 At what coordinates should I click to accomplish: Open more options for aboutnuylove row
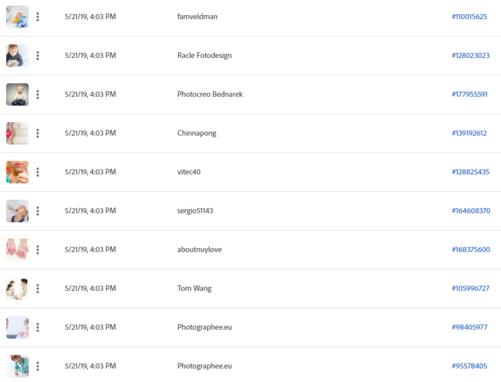coord(38,250)
